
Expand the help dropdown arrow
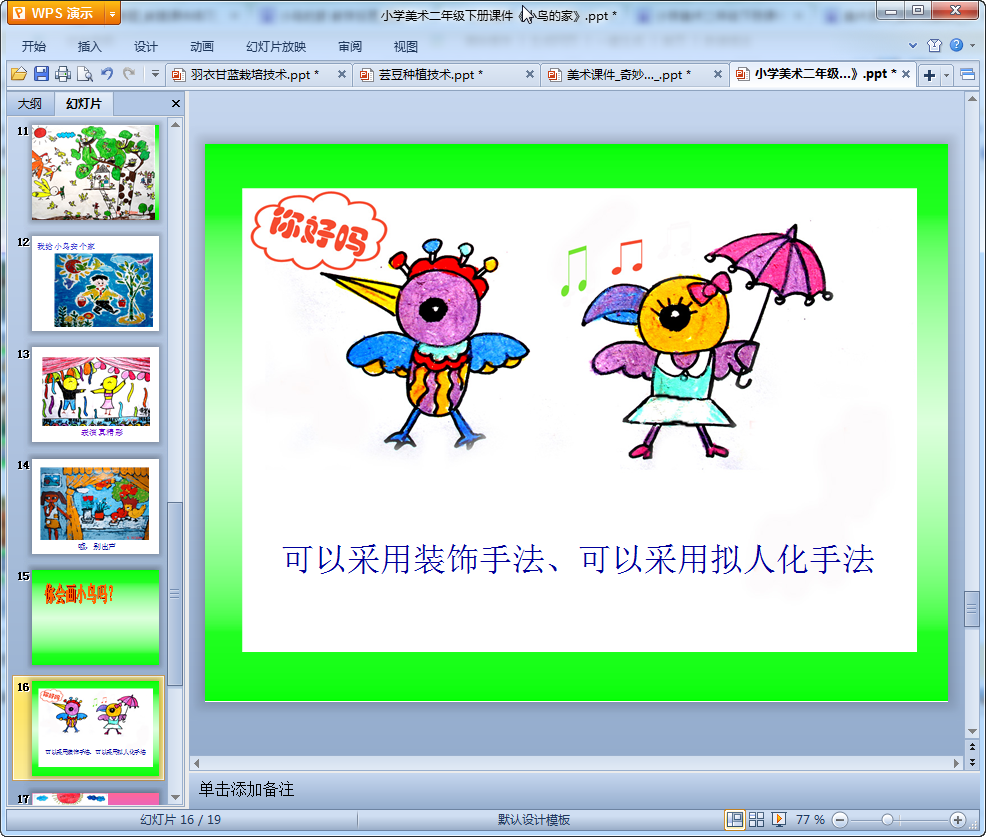(972, 45)
